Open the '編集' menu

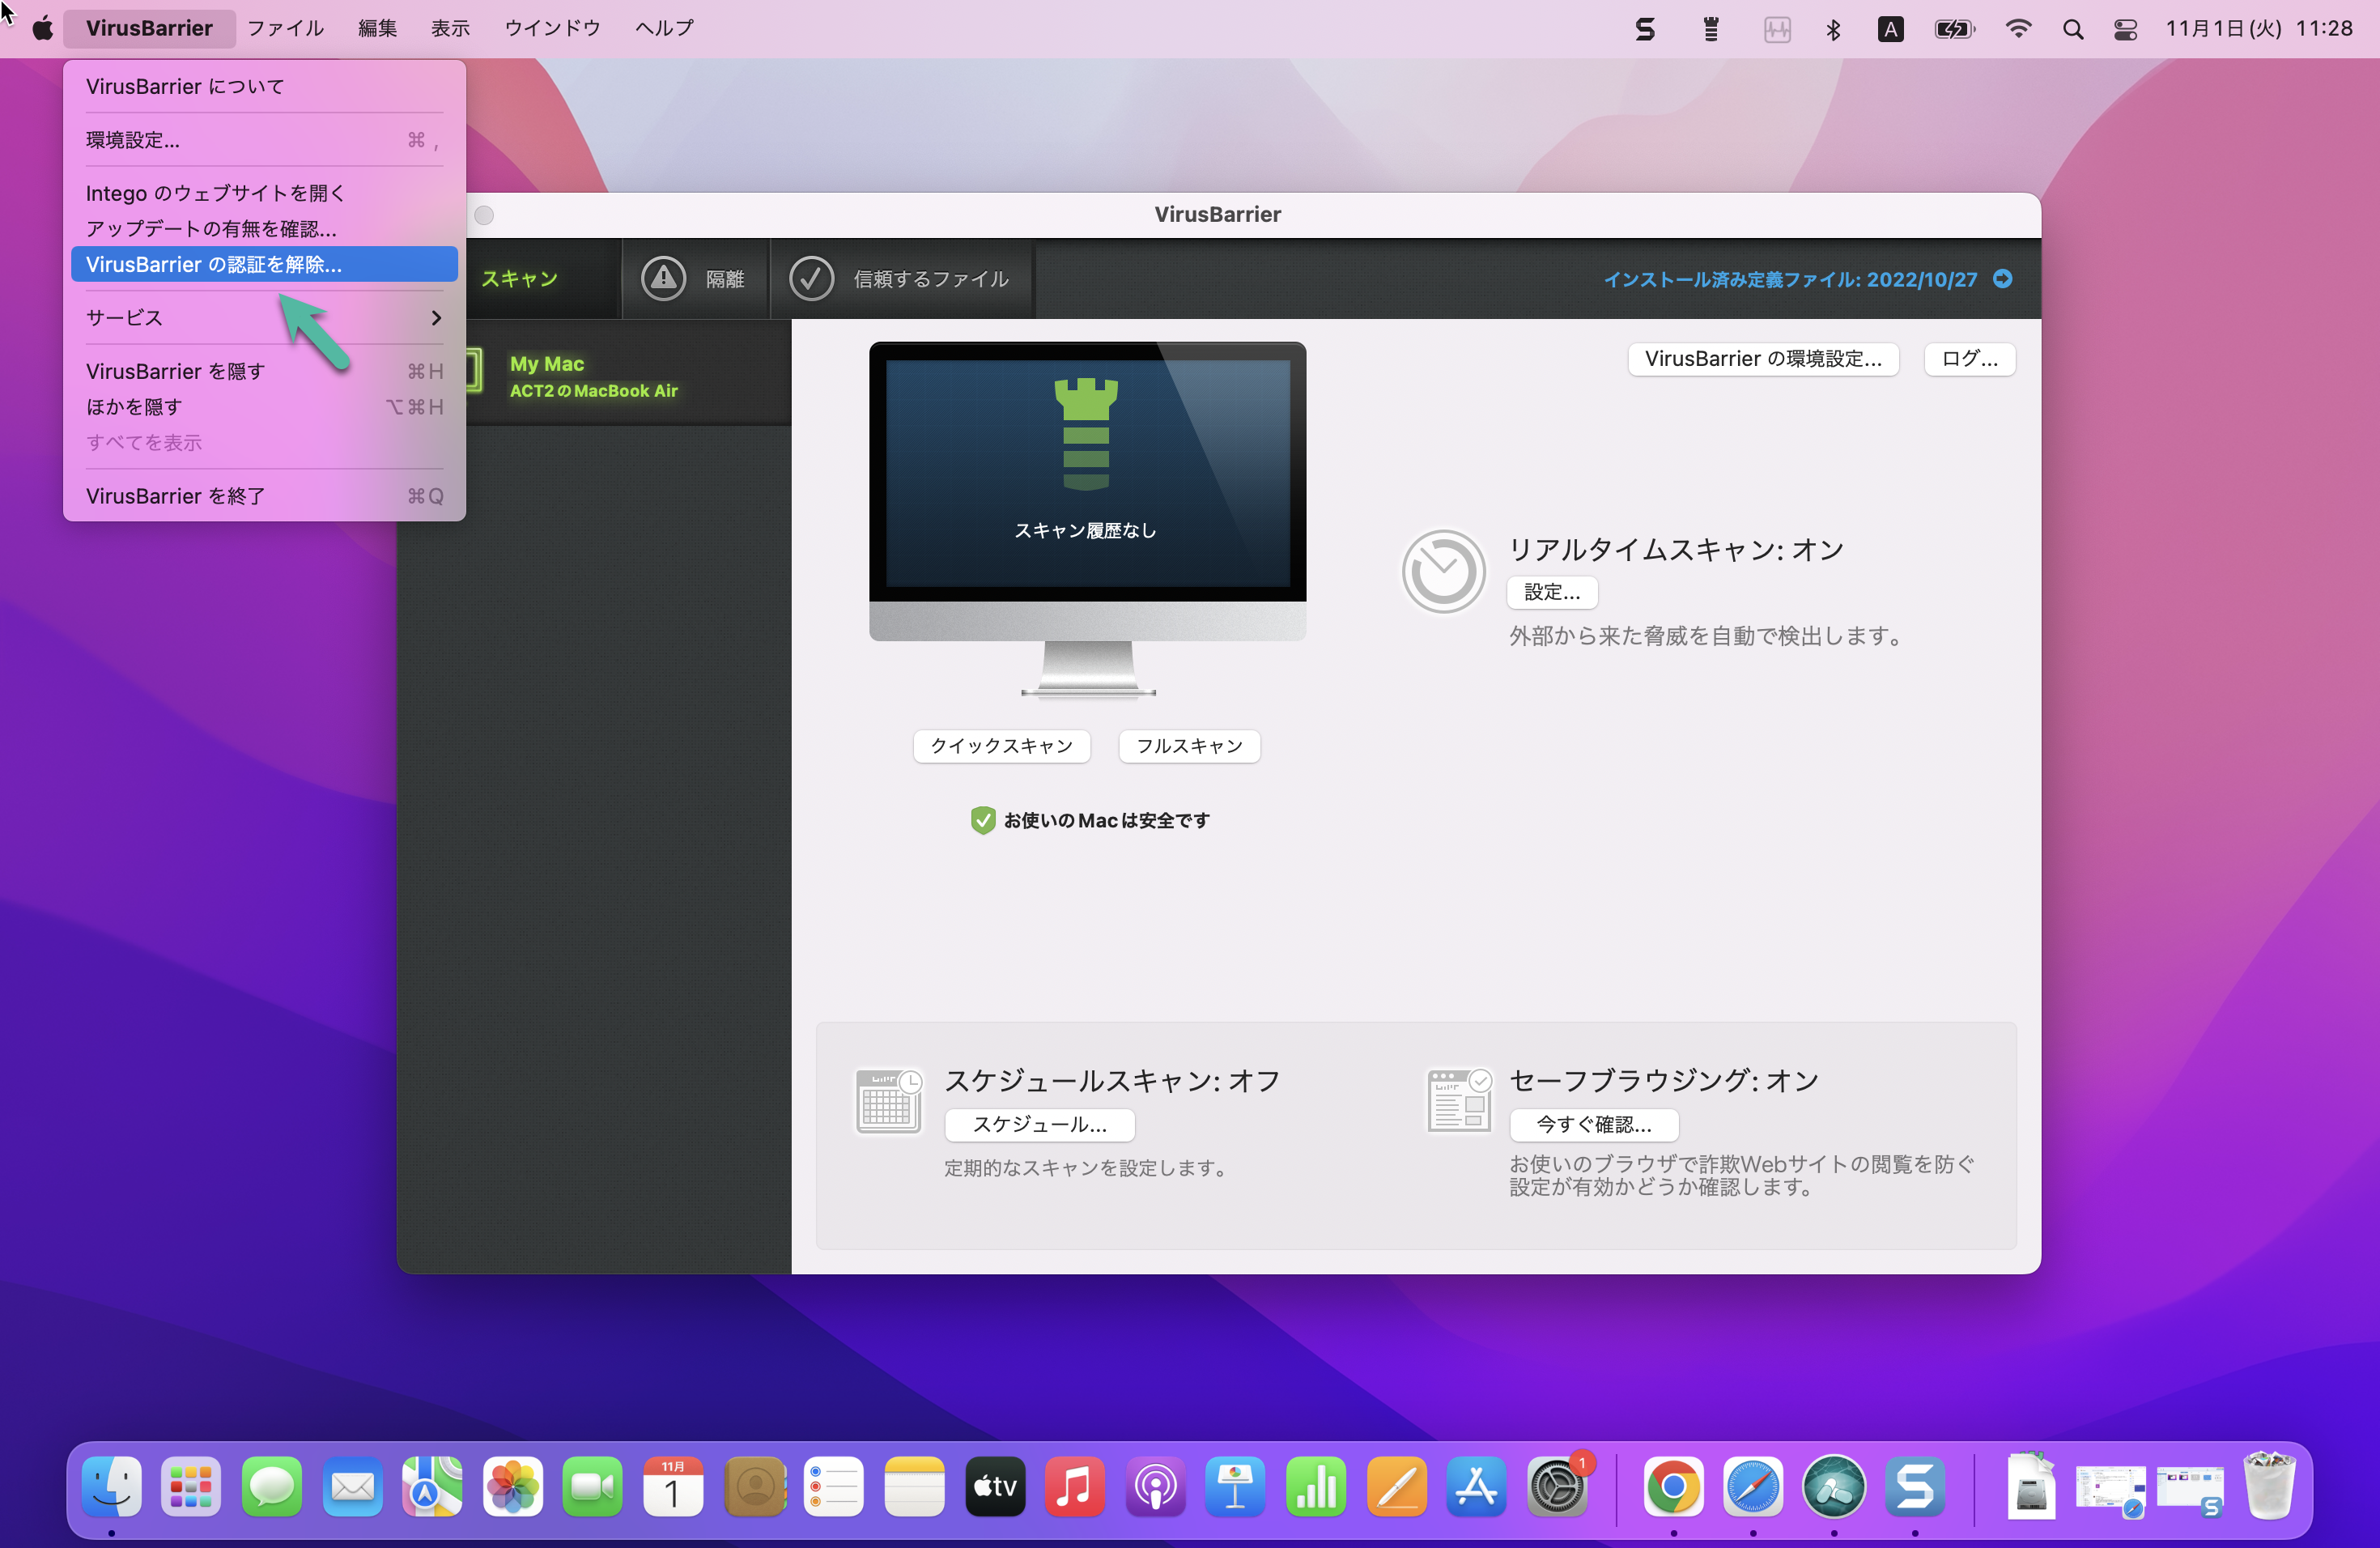point(377,28)
